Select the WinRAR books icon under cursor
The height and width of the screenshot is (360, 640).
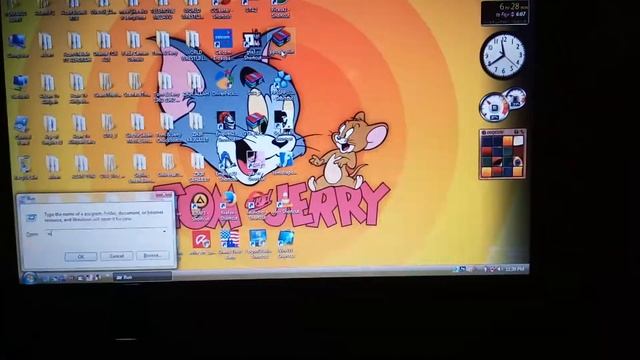281,41
